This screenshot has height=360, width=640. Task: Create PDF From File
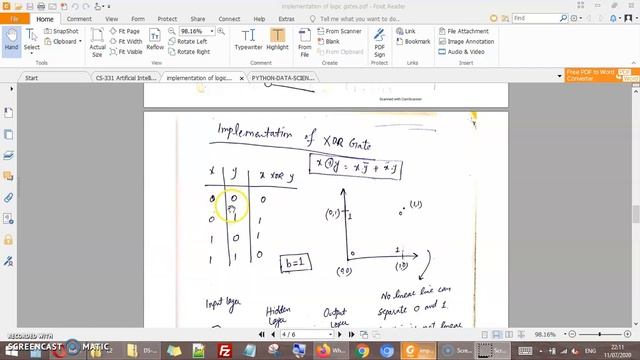click(x=304, y=42)
